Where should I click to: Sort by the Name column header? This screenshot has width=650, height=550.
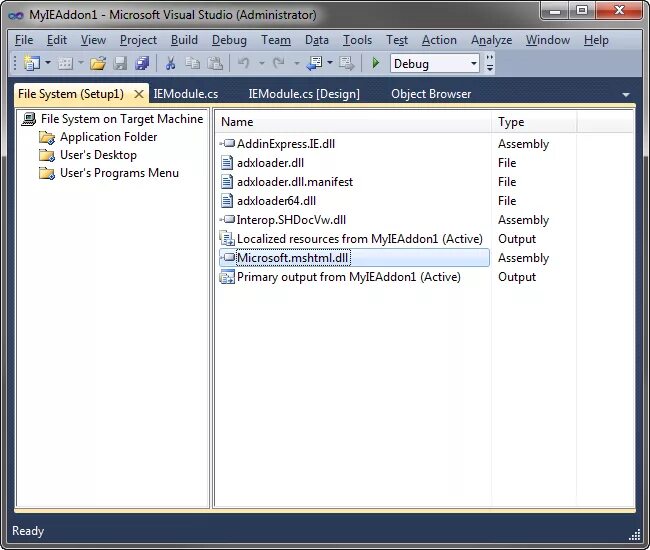pos(354,122)
